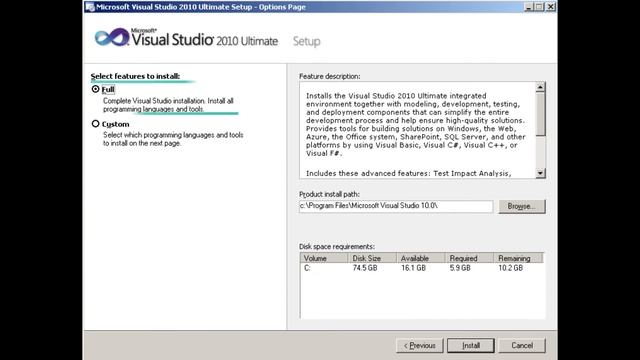Click the Available column header
The height and width of the screenshot is (360, 640).
tap(420, 258)
